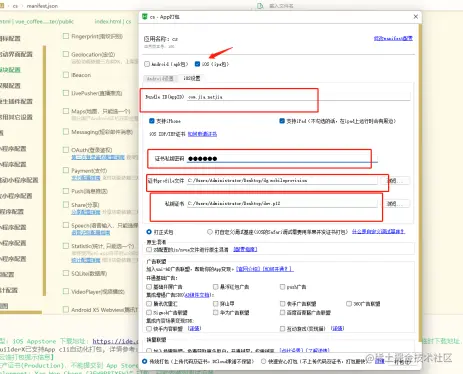Open the index.html | cs editor tab
Image resolution: width=463 pixels, height=374 pixels.
tap(113, 22)
